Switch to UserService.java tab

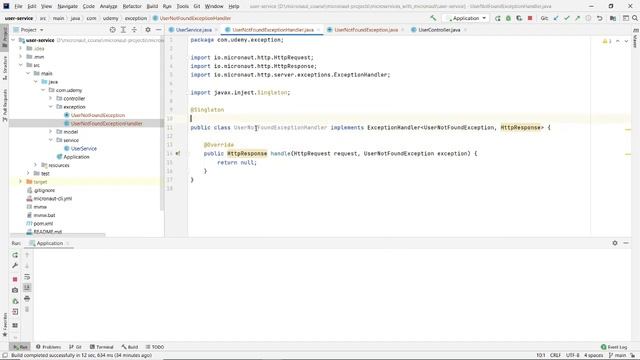193,30
